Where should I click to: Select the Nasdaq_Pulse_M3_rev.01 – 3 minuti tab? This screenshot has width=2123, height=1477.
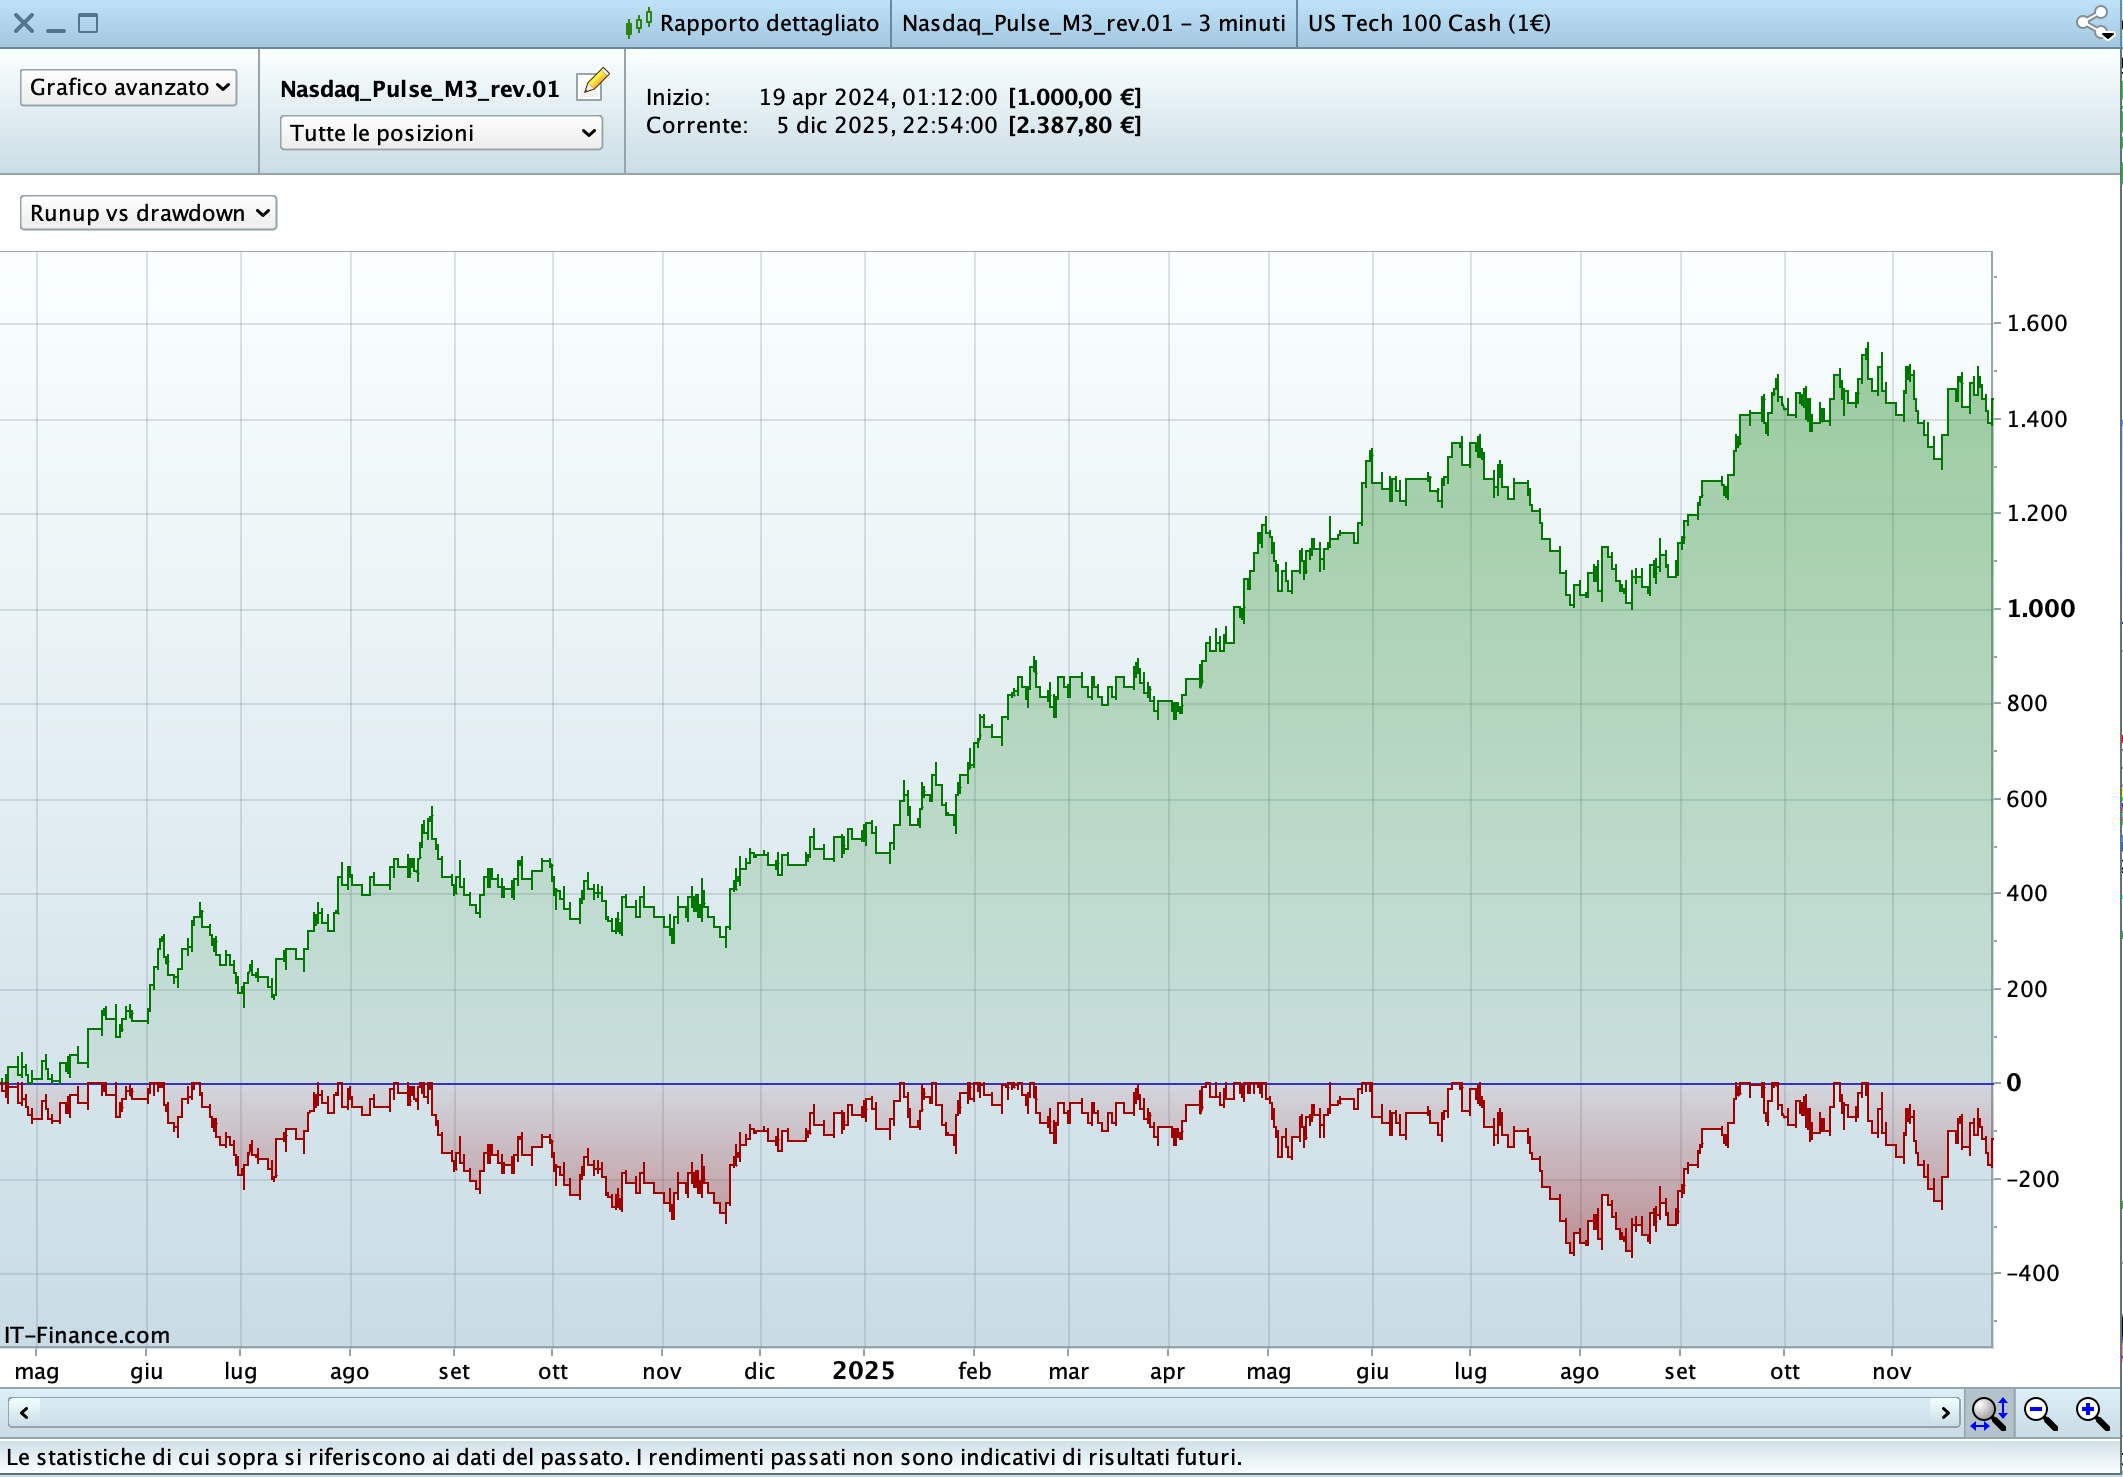coord(1093,23)
